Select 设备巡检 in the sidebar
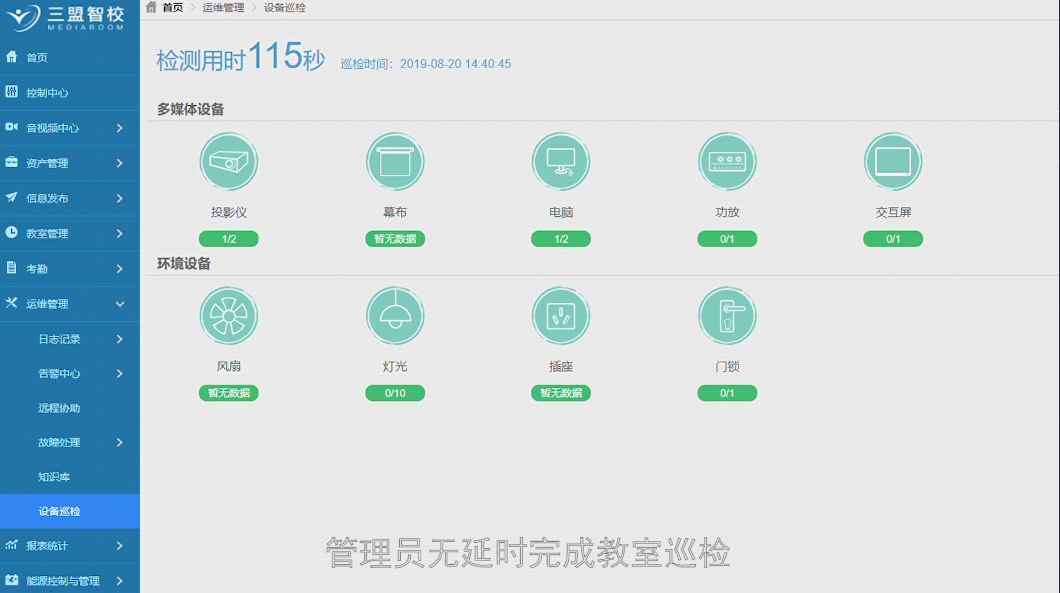 [x=59, y=512]
